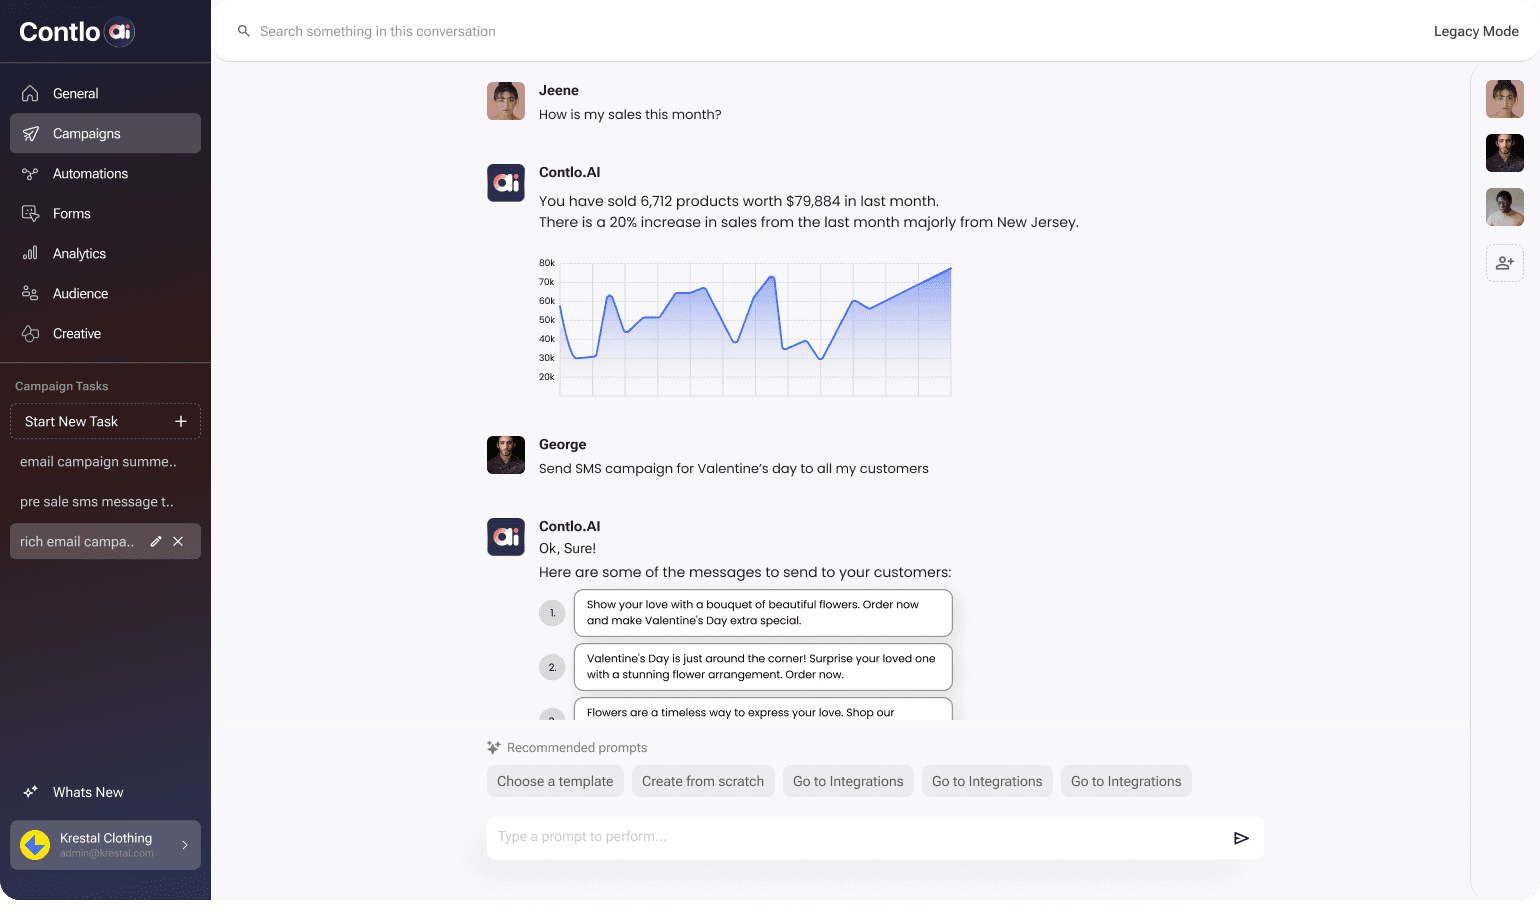The width and height of the screenshot is (1540, 920).
Task: Dismiss the 'rich email campa..' task via X
Action: tap(178, 541)
